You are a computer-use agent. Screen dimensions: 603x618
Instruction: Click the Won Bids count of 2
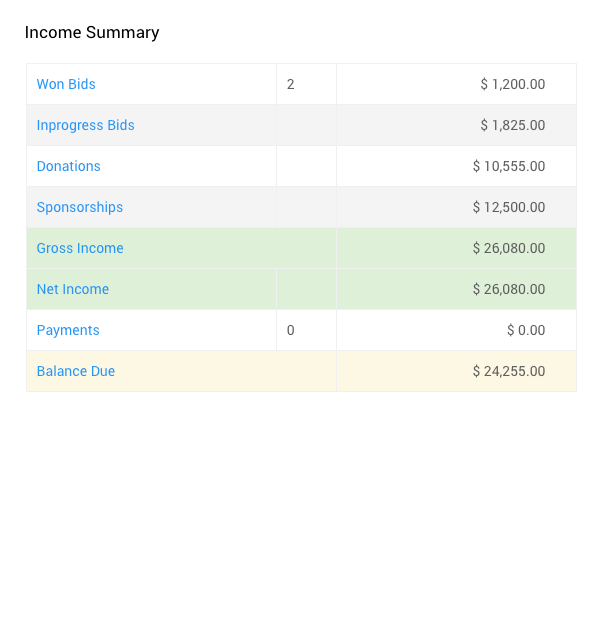point(291,84)
